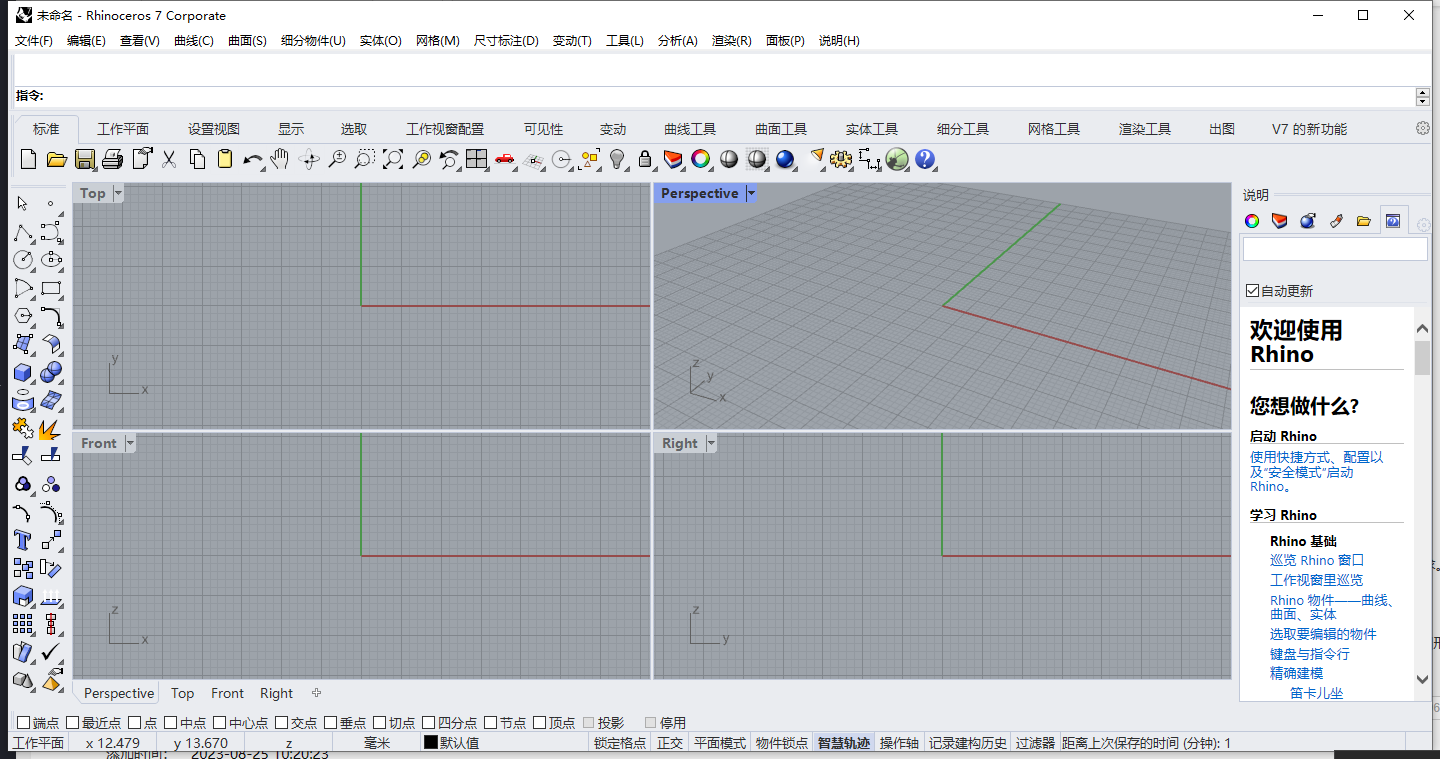Open the command history scroll arrows

click(x=1423, y=96)
